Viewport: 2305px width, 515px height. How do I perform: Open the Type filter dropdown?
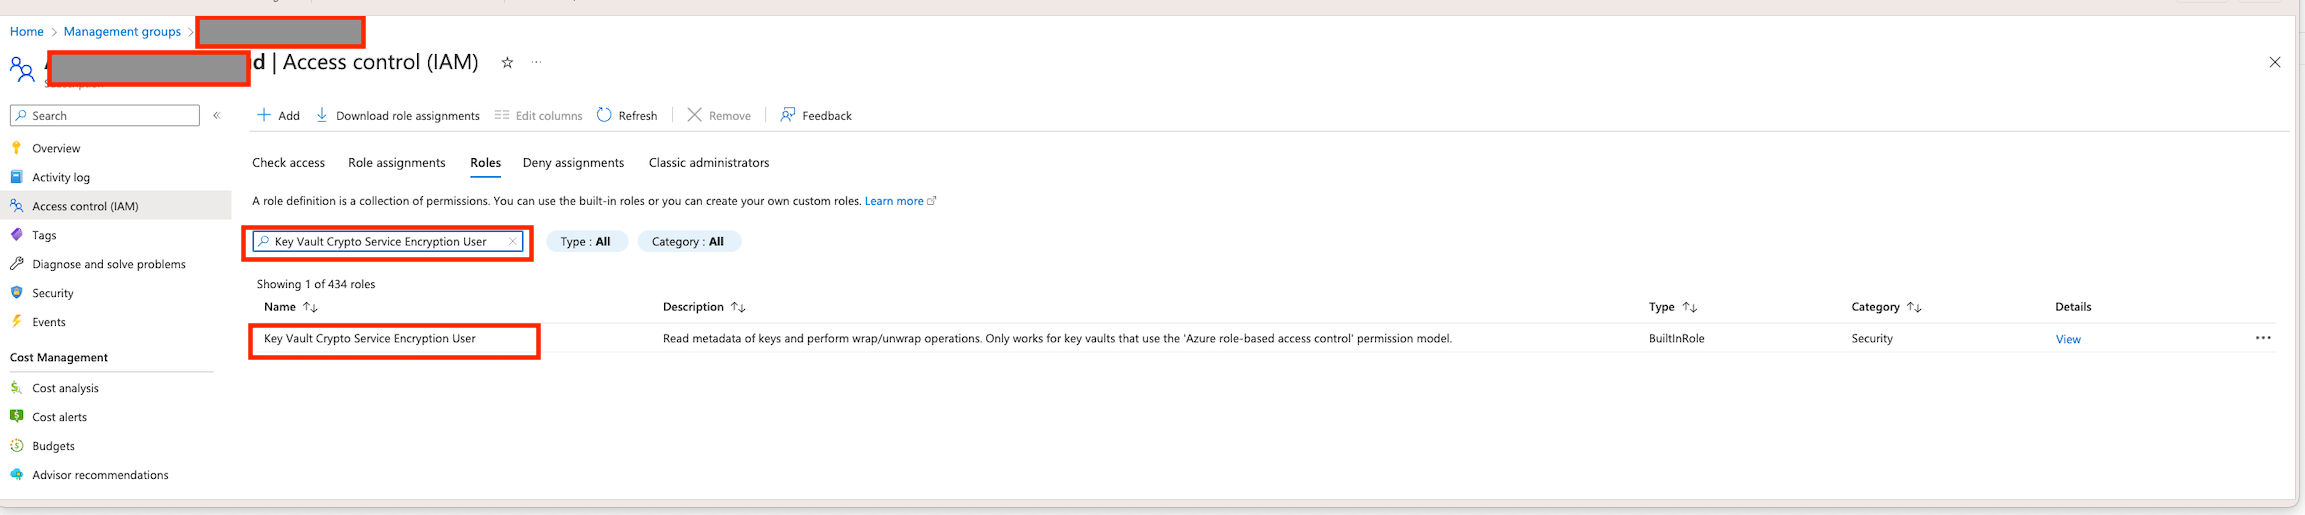[x=586, y=242]
